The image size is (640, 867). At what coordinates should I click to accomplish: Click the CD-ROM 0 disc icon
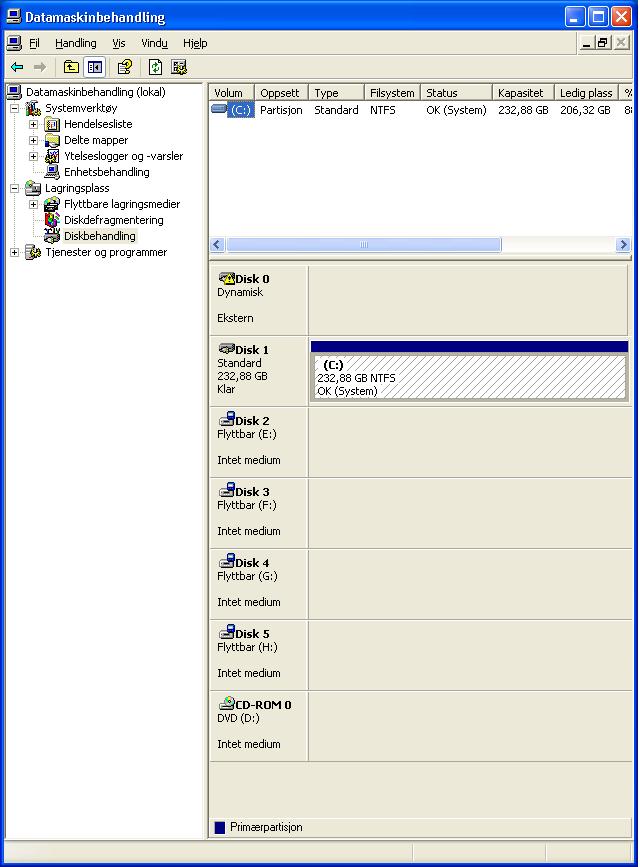[x=227, y=703]
